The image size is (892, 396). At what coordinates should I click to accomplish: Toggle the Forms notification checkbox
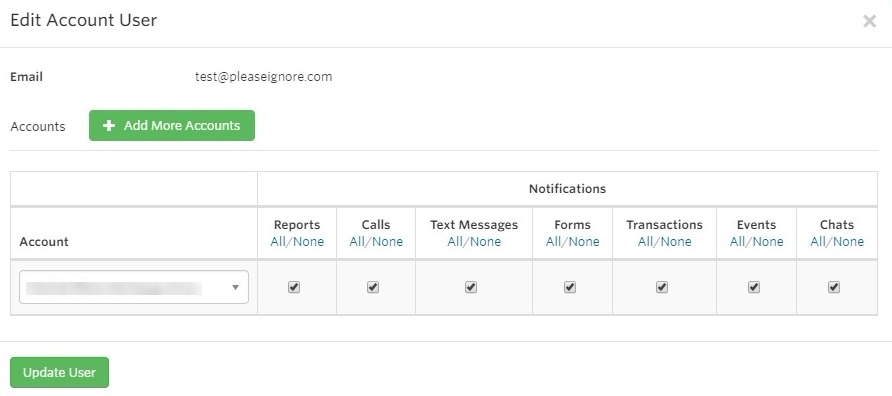569,287
